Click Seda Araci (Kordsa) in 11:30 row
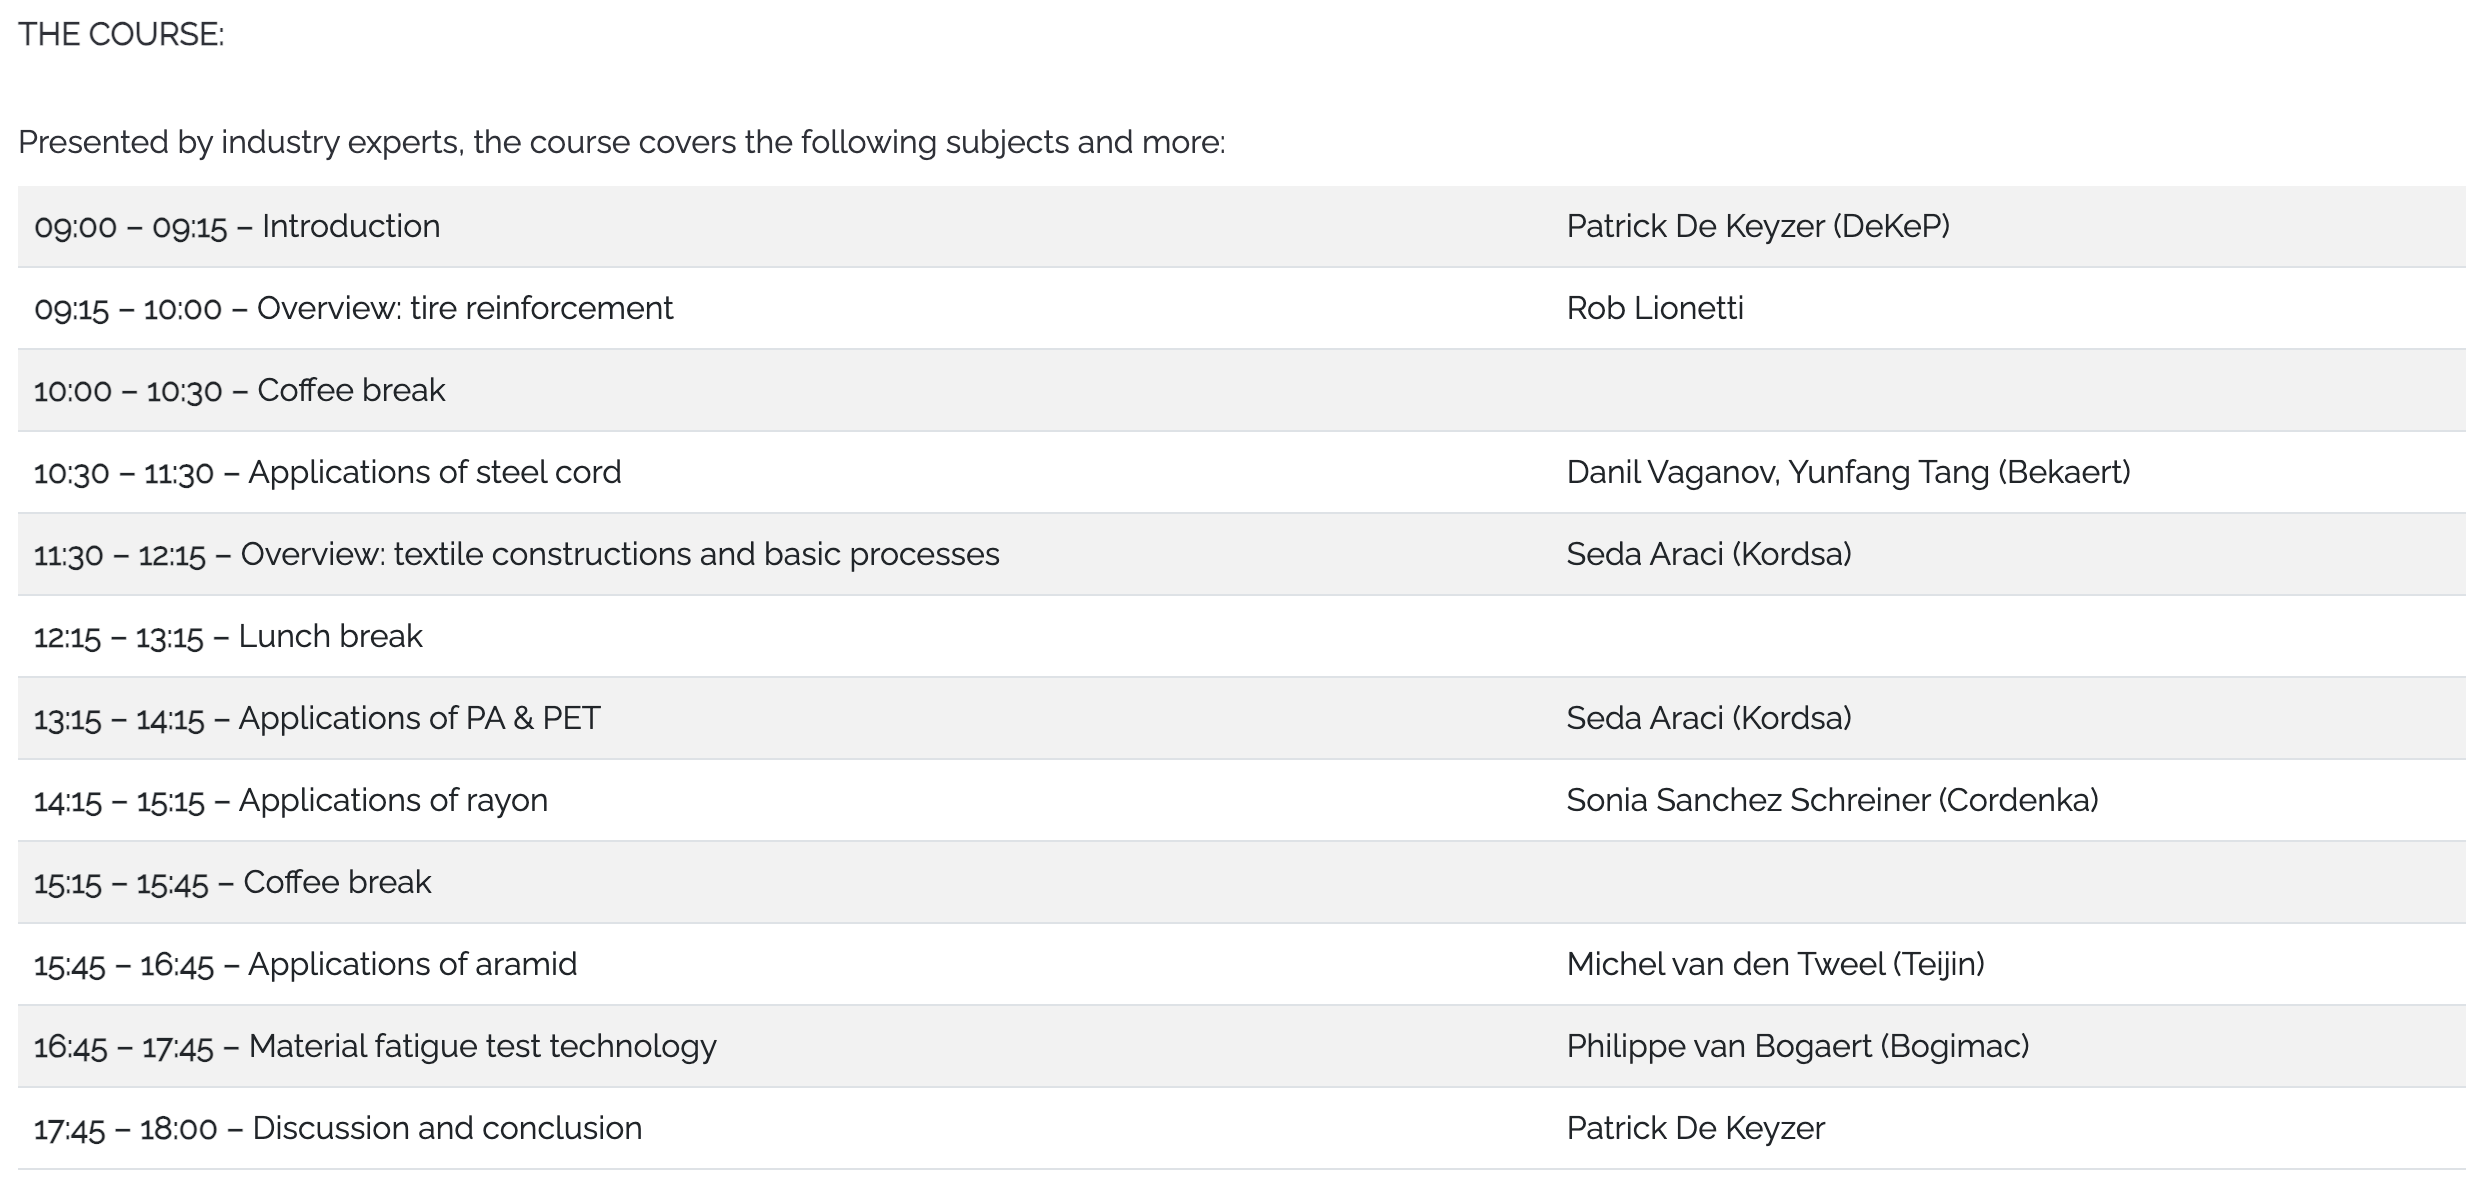The height and width of the screenshot is (1204, 2488). (1709, 554)
